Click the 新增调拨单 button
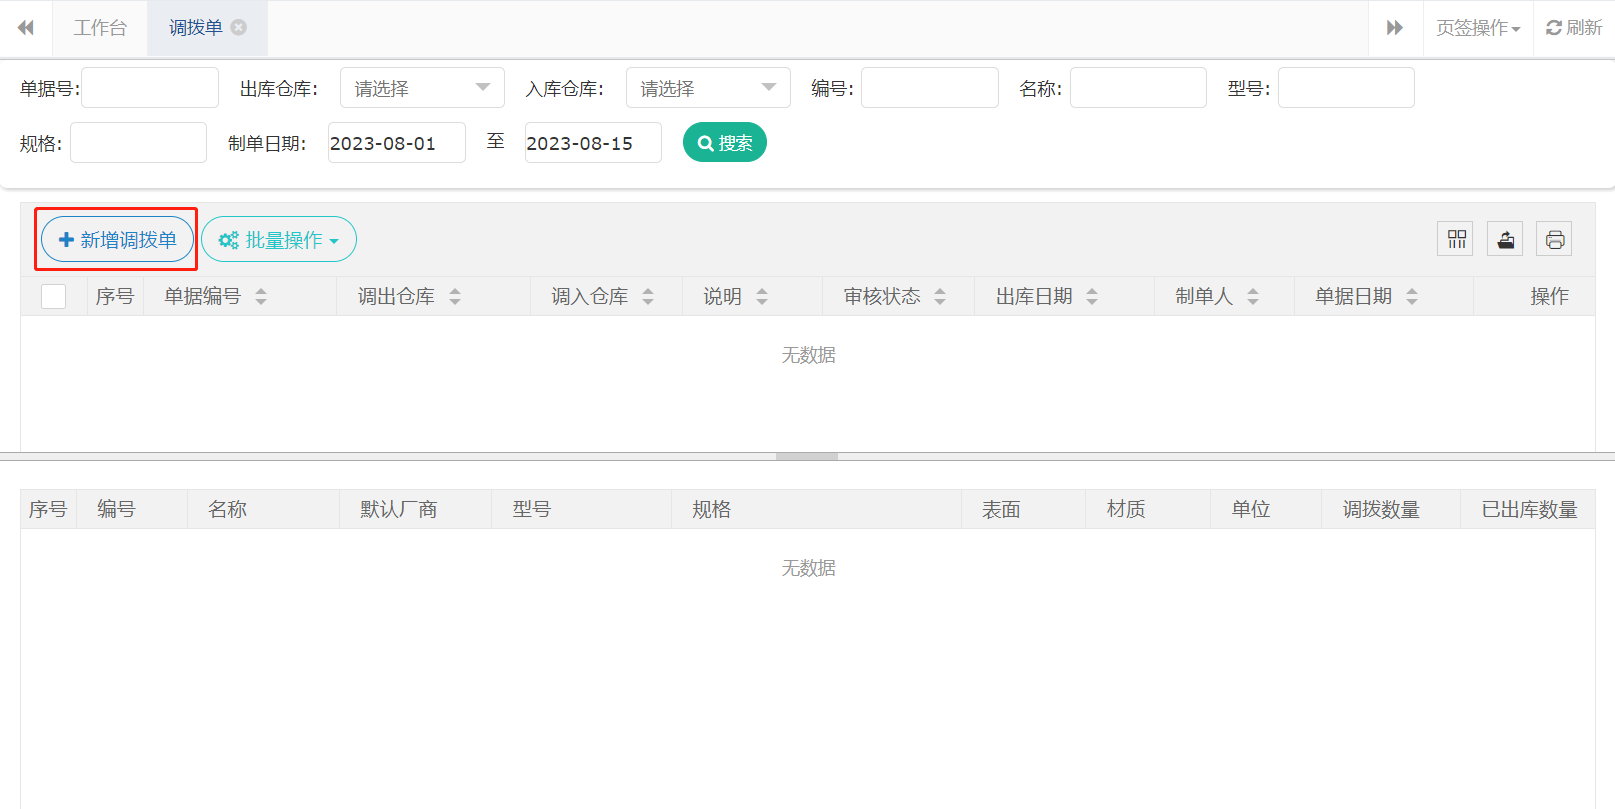Screen dimensions: 1615x809 coord(117,240)
